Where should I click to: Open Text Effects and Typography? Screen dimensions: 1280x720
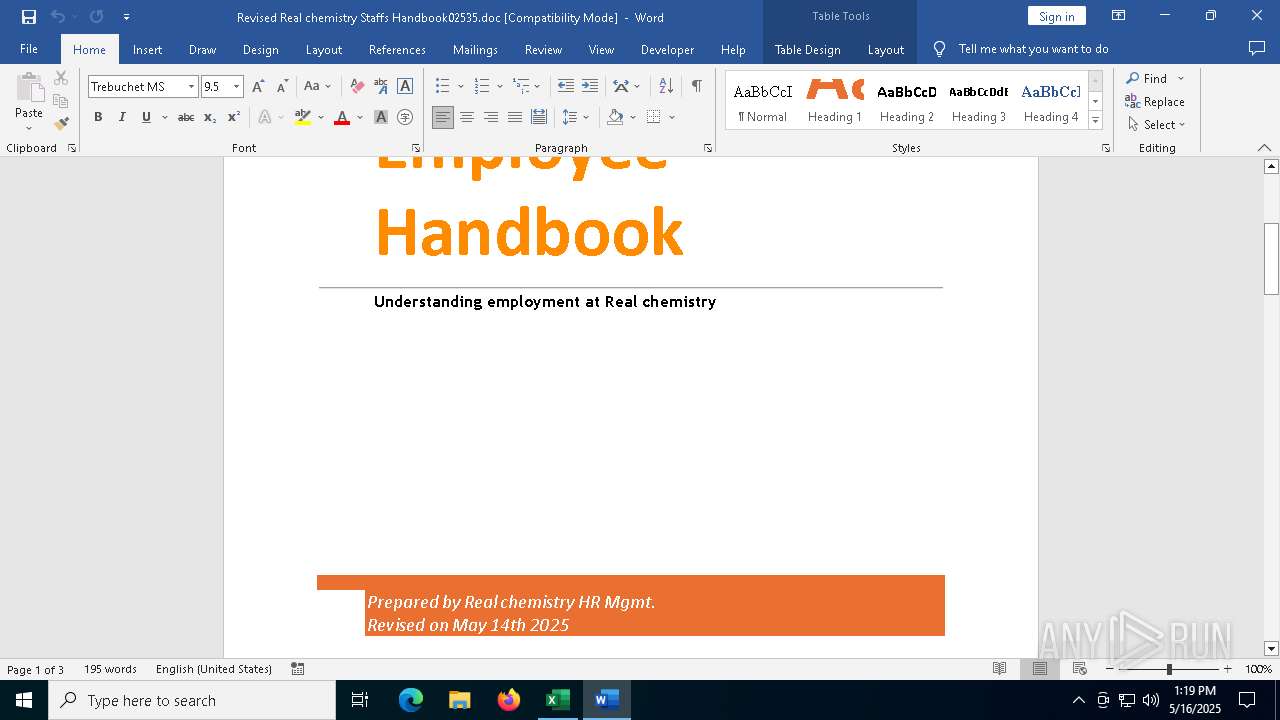coord(265,118)
